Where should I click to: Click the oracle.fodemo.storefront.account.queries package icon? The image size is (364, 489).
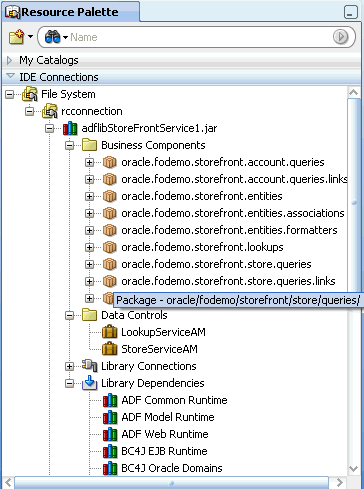click(x=109, y=162)
